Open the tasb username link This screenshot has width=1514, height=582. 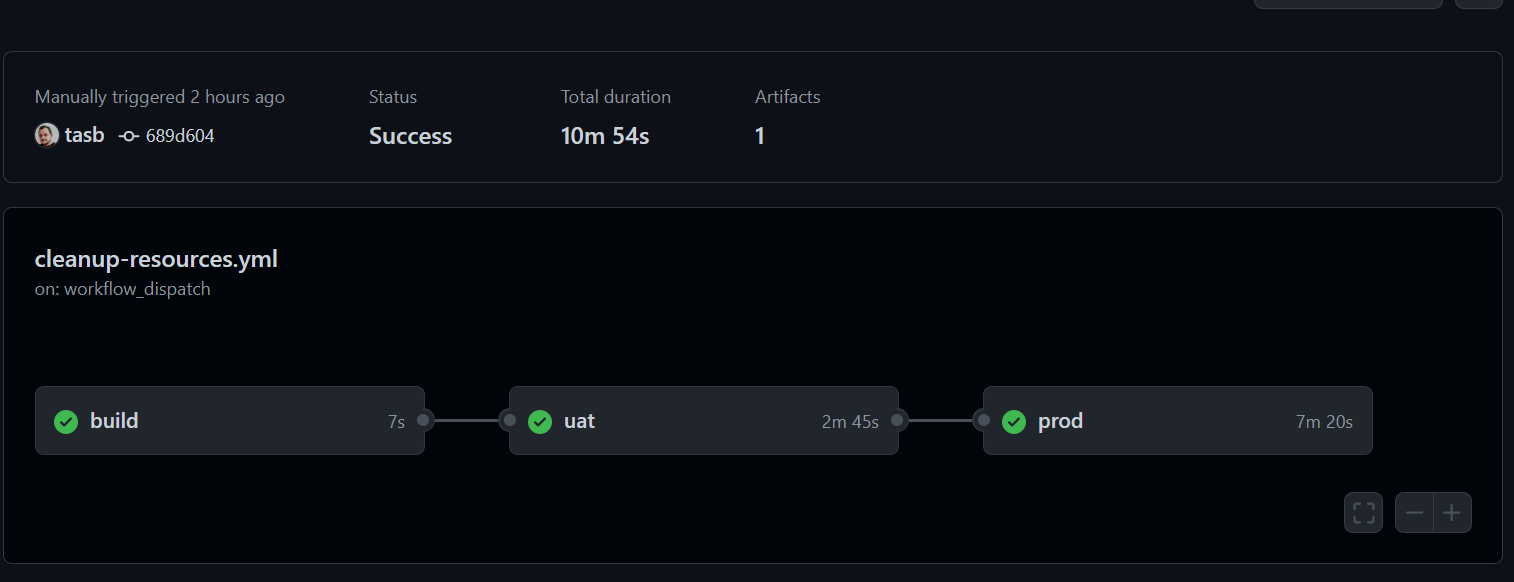[85, 134]
